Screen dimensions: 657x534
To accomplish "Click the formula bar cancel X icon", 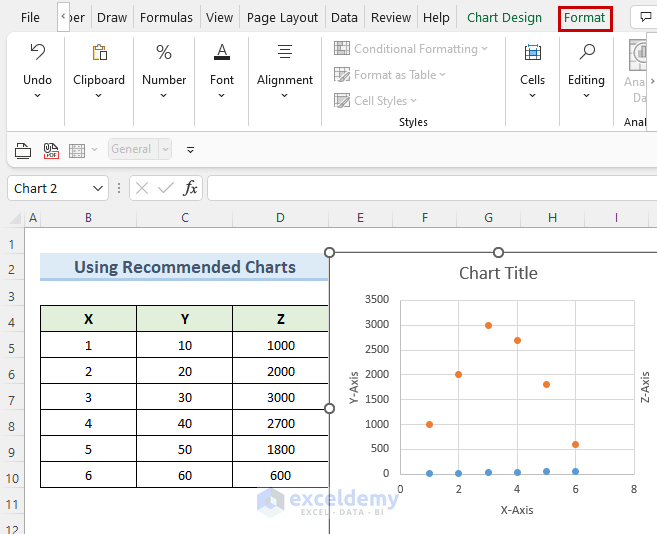I will (142, 188).
